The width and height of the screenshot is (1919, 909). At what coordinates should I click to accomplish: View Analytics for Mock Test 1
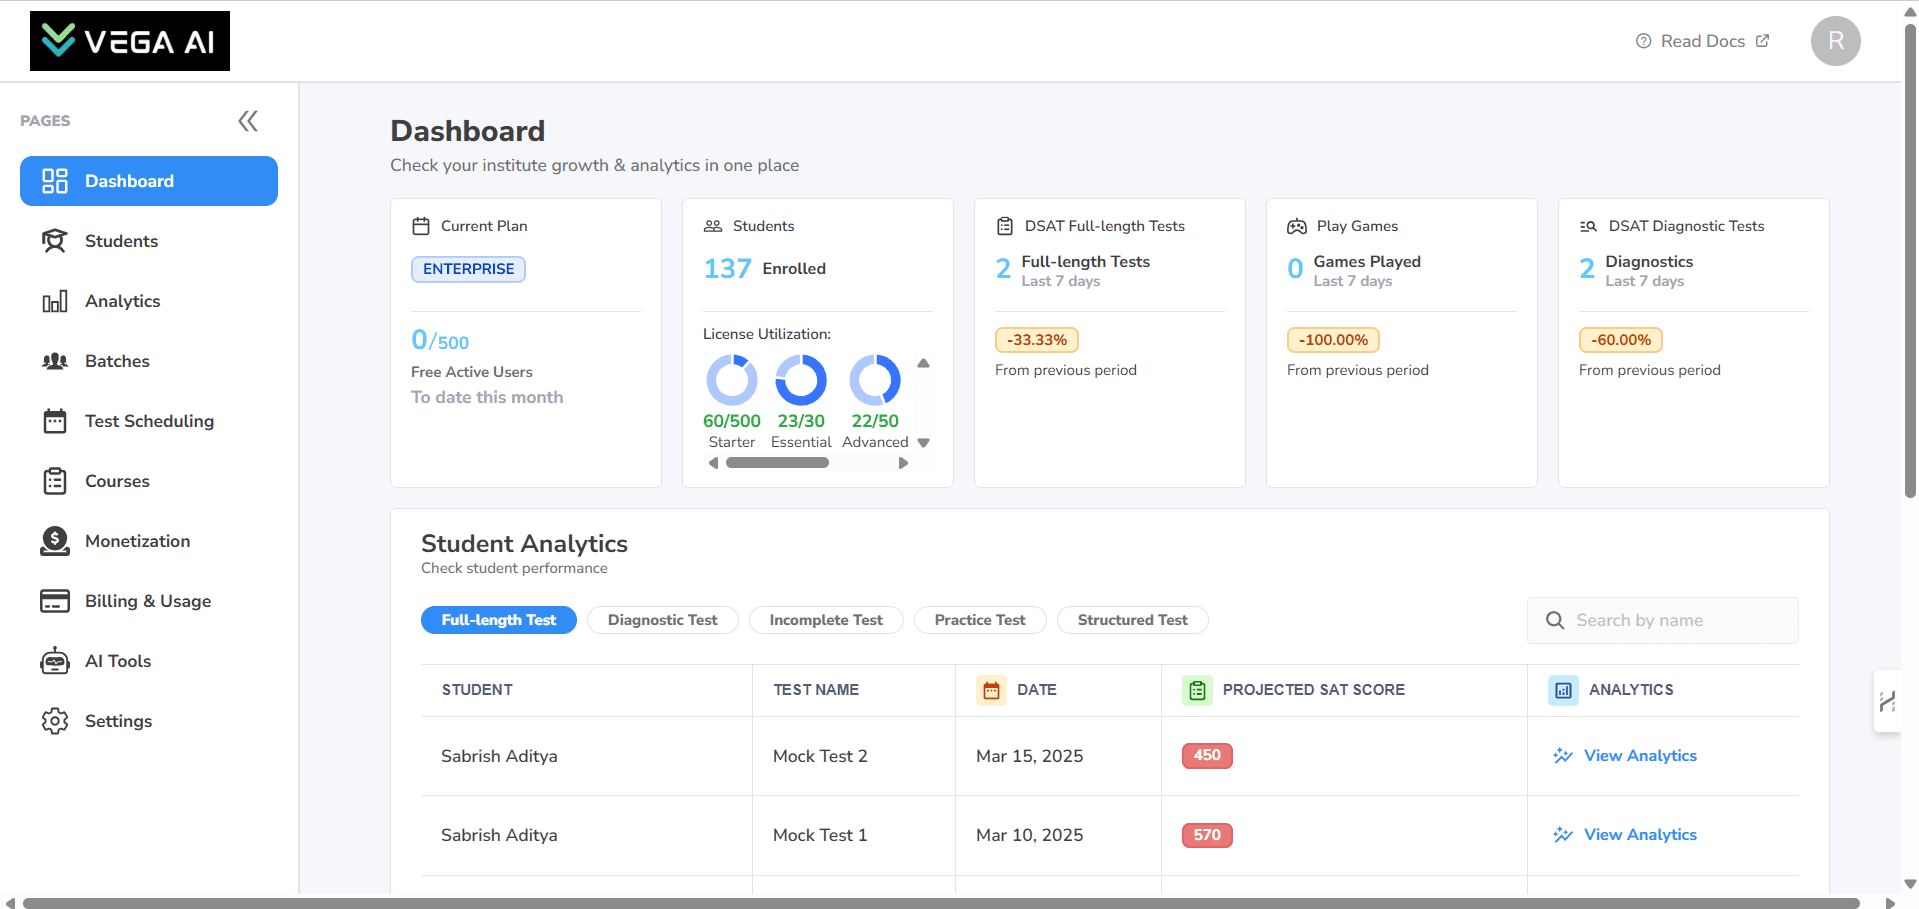click(1625, 835)
